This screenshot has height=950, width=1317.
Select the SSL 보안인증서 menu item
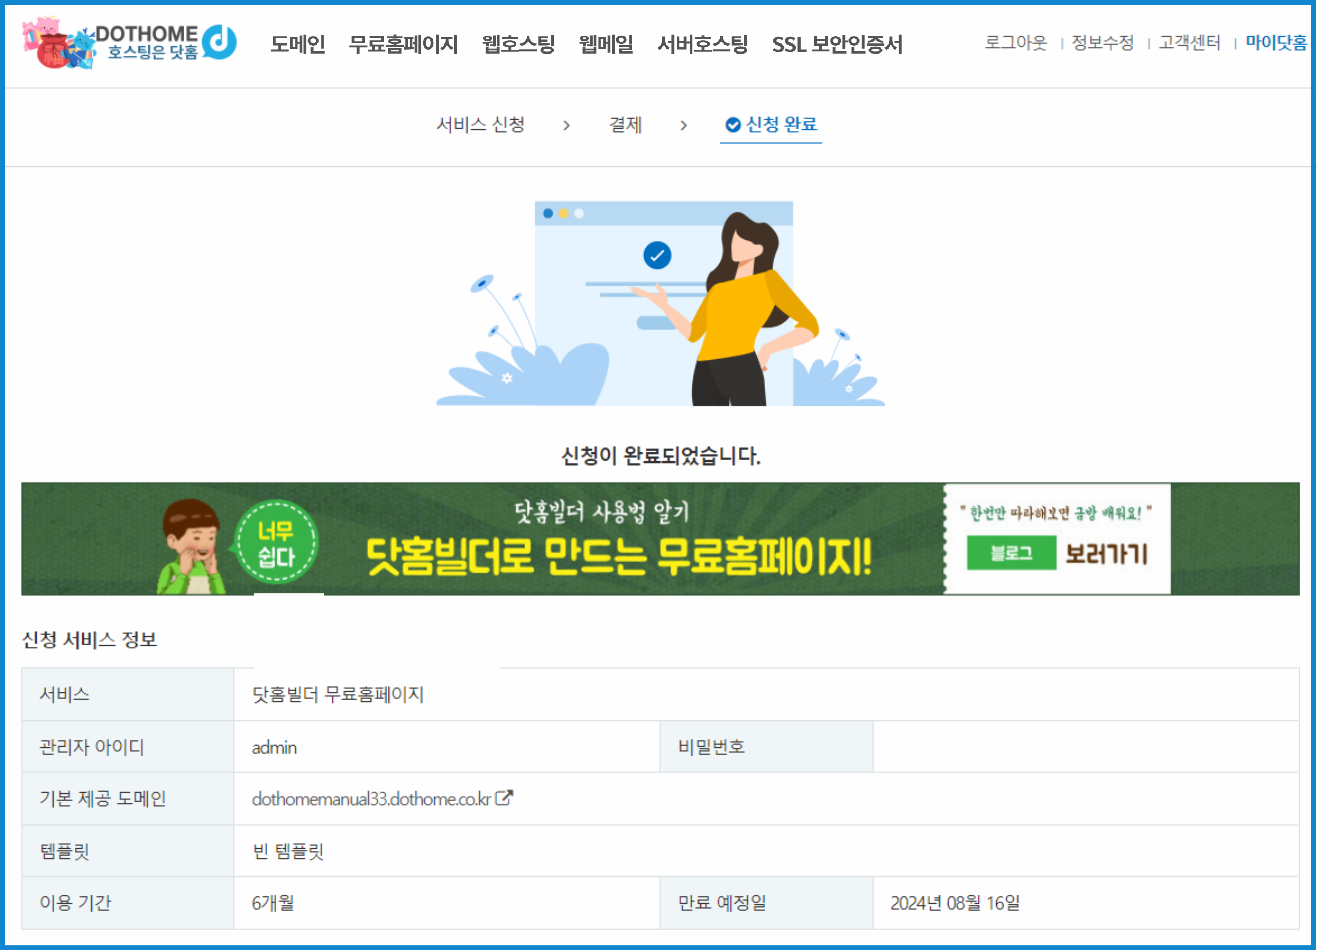click(837, 44)
